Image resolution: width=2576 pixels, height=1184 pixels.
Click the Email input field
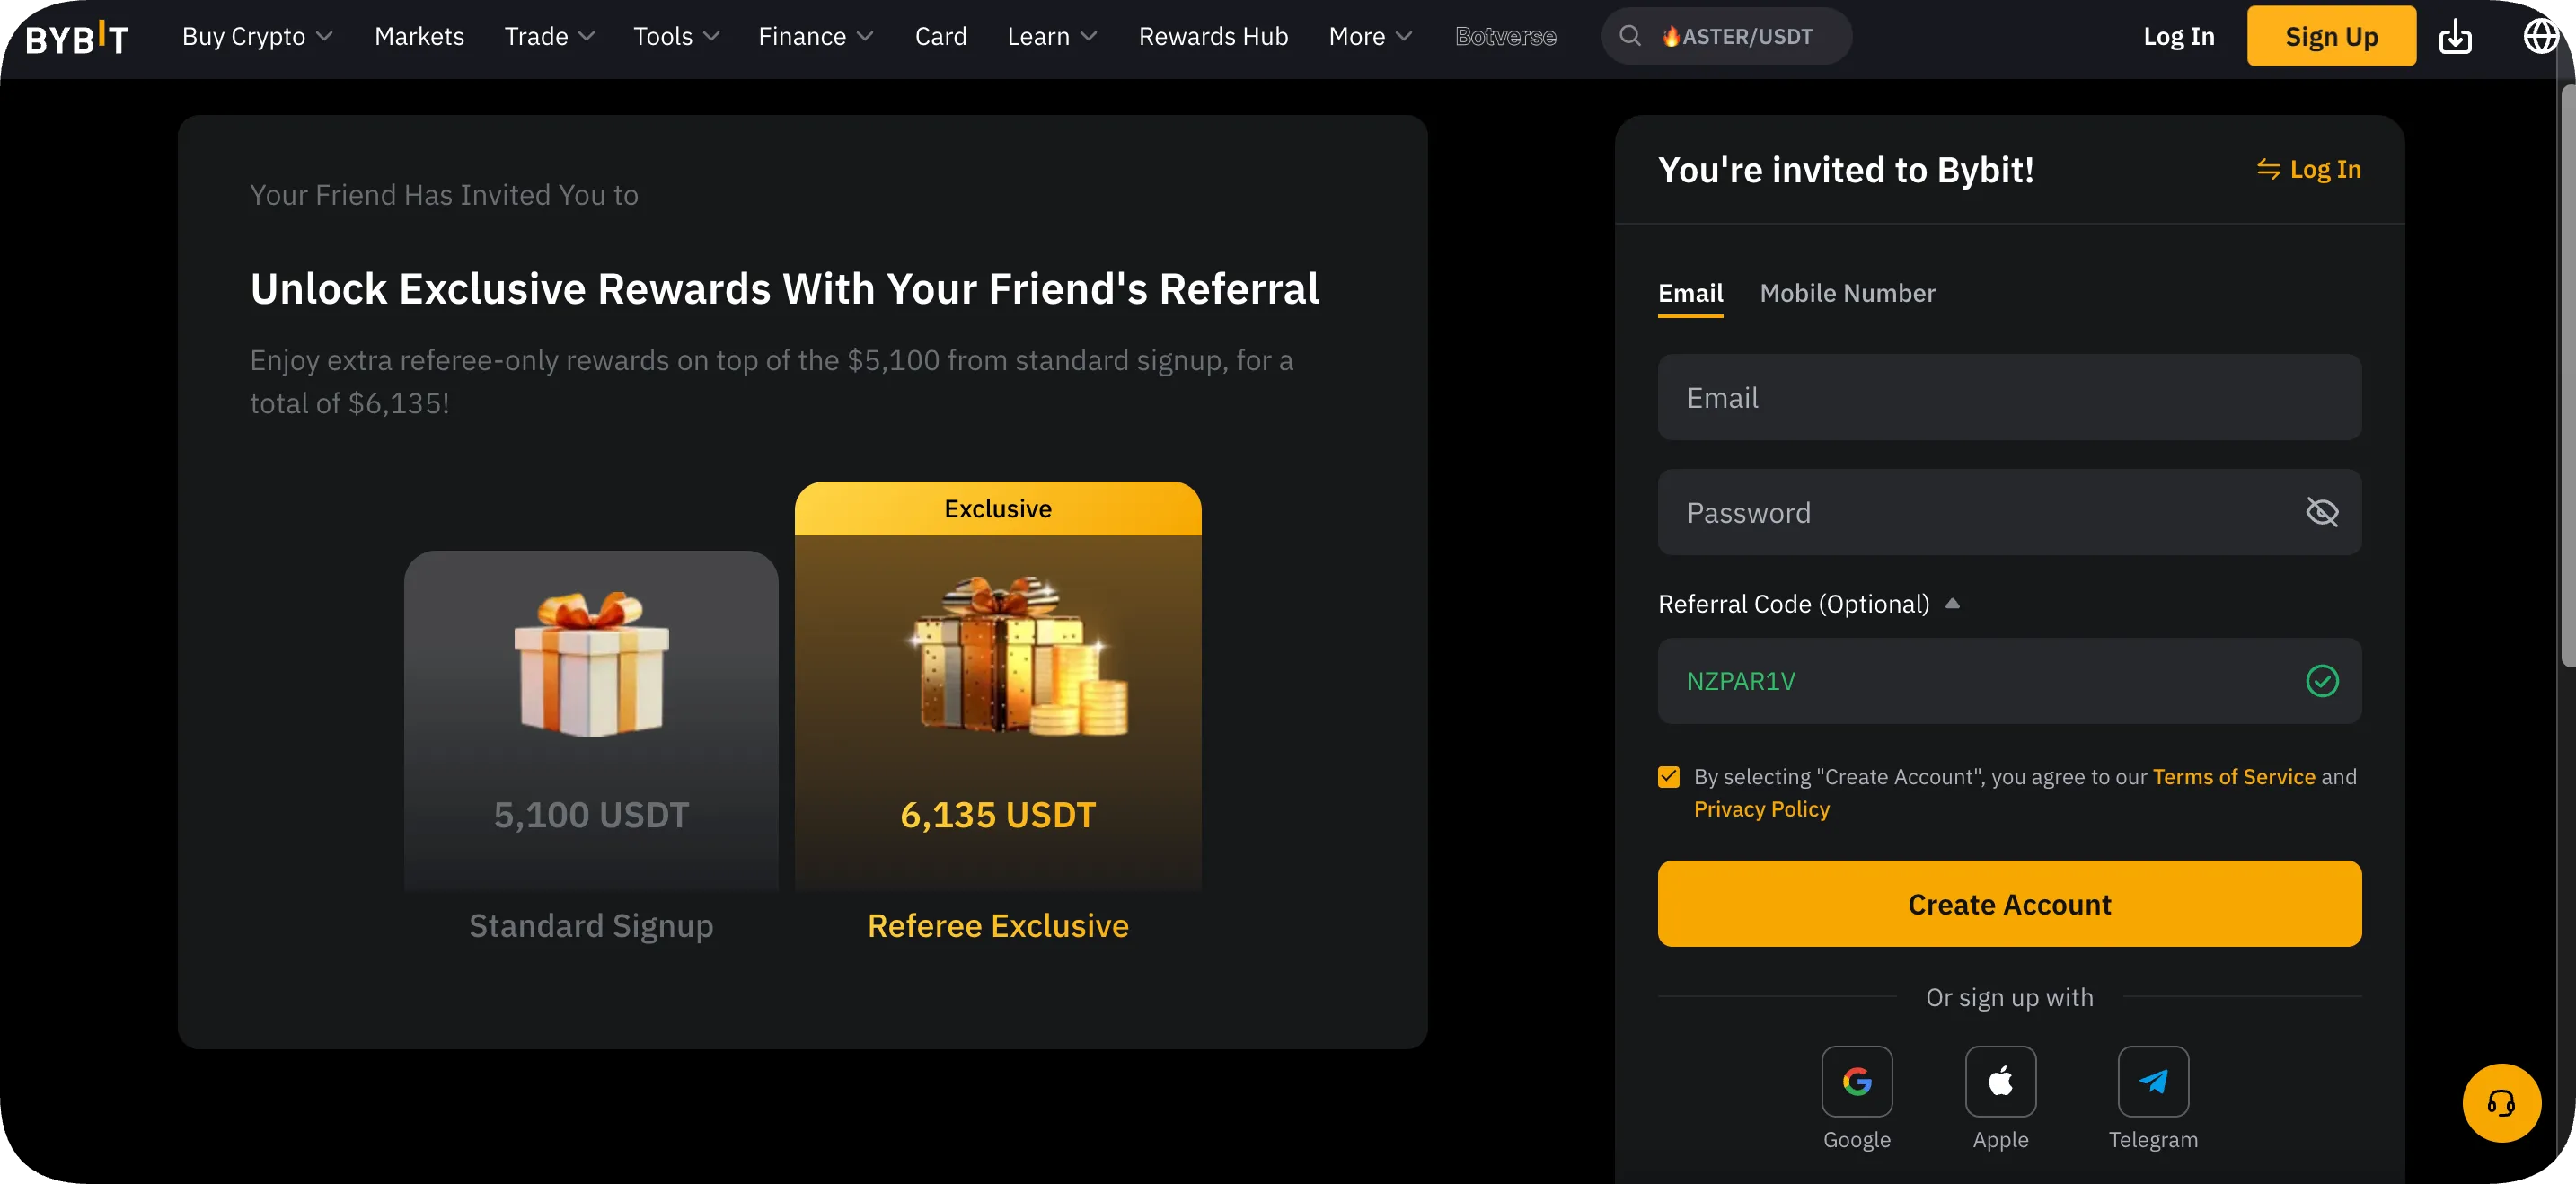tap(2009, 397)
